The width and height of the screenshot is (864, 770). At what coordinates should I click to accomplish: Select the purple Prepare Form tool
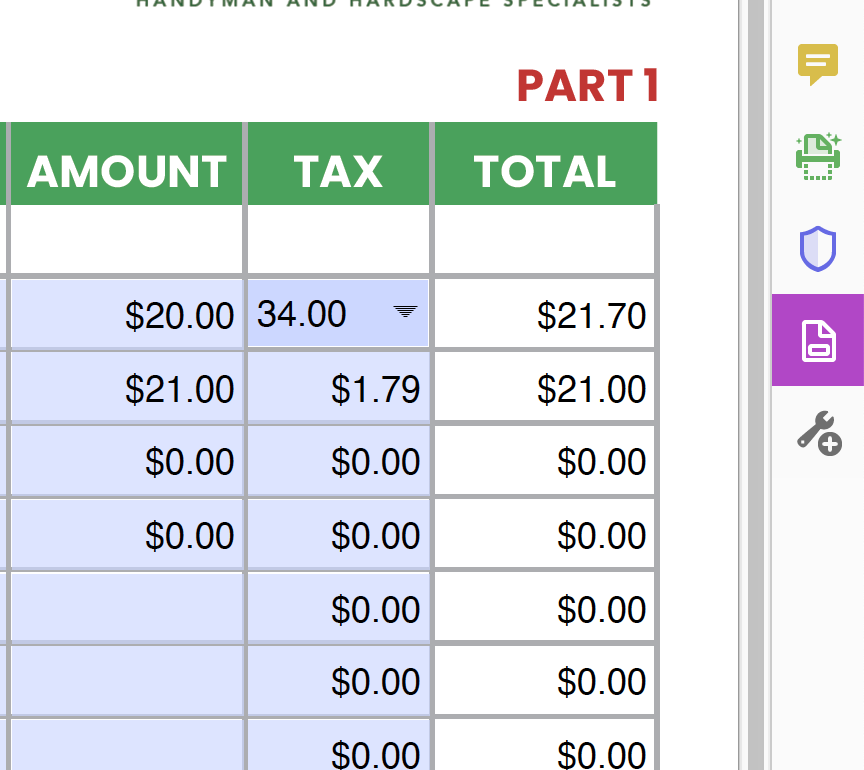(817, 340)
